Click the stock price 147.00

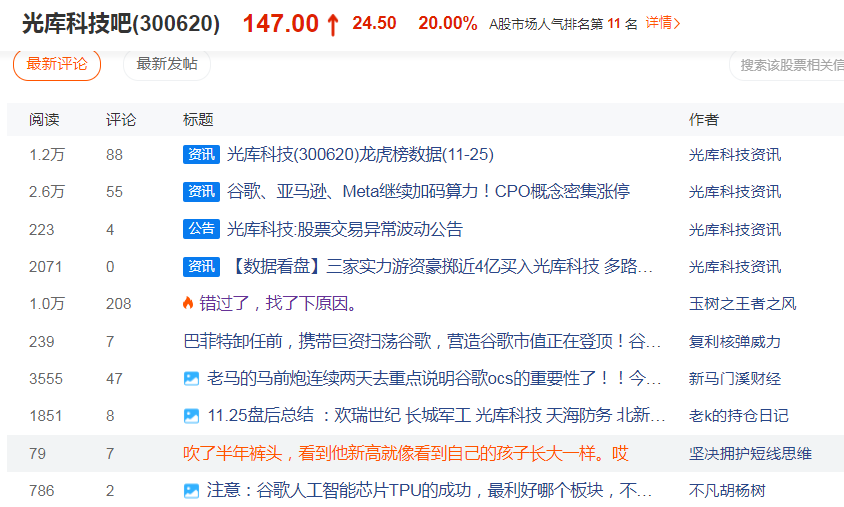coord(280,24)
